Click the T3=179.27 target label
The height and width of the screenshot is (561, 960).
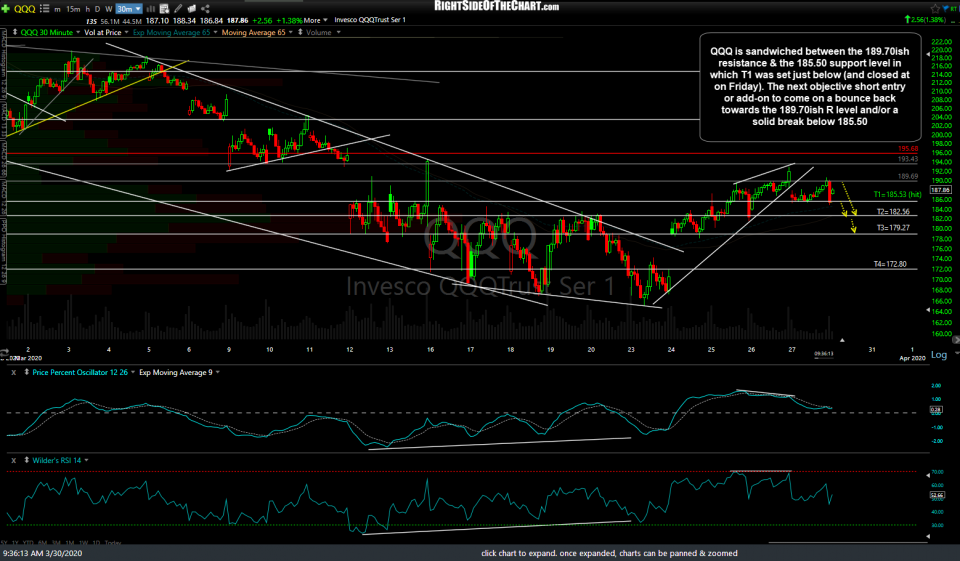(893, 228)
